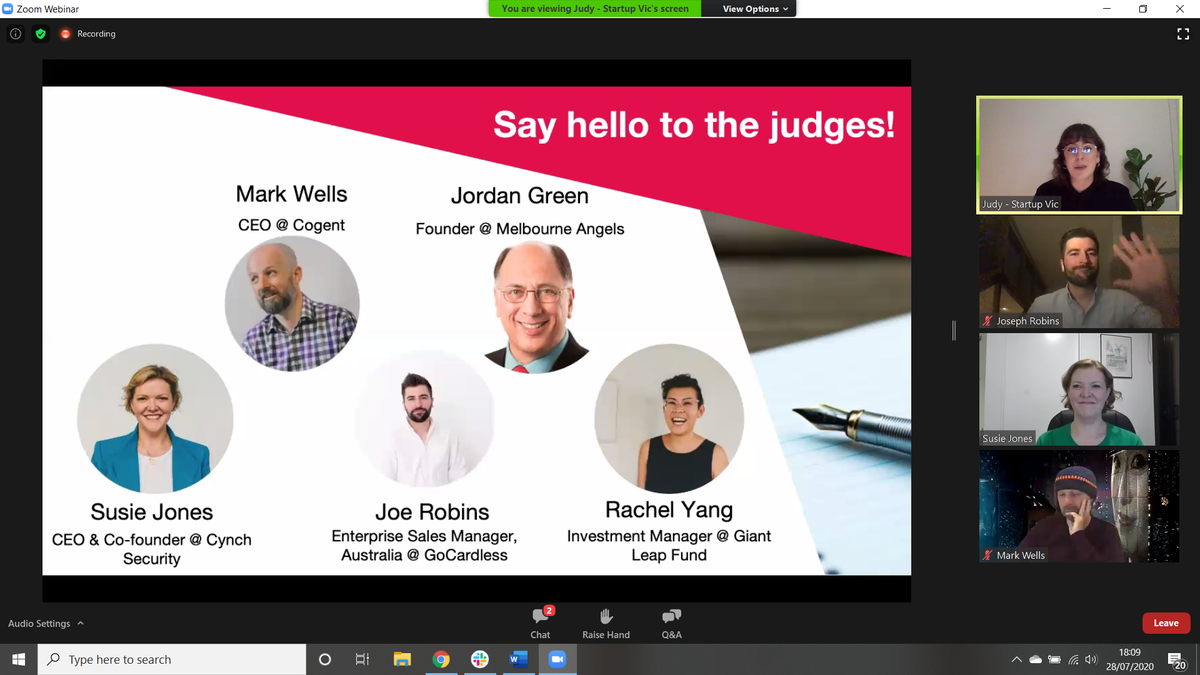
Task: Click the Audio Settings label
Action: (x=39, y=623)
